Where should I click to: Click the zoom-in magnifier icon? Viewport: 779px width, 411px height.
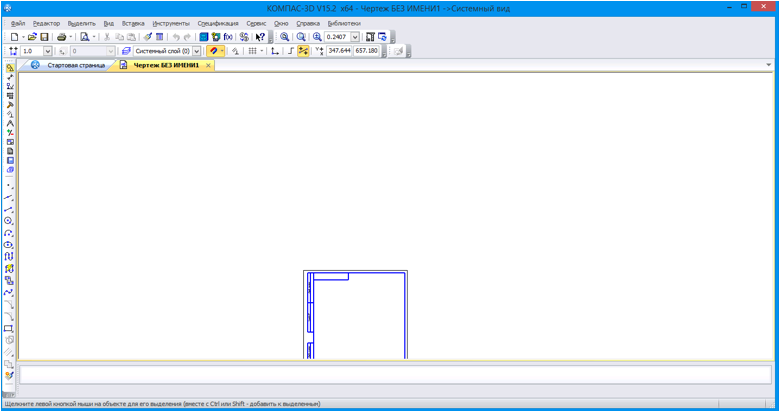point(285,37)
